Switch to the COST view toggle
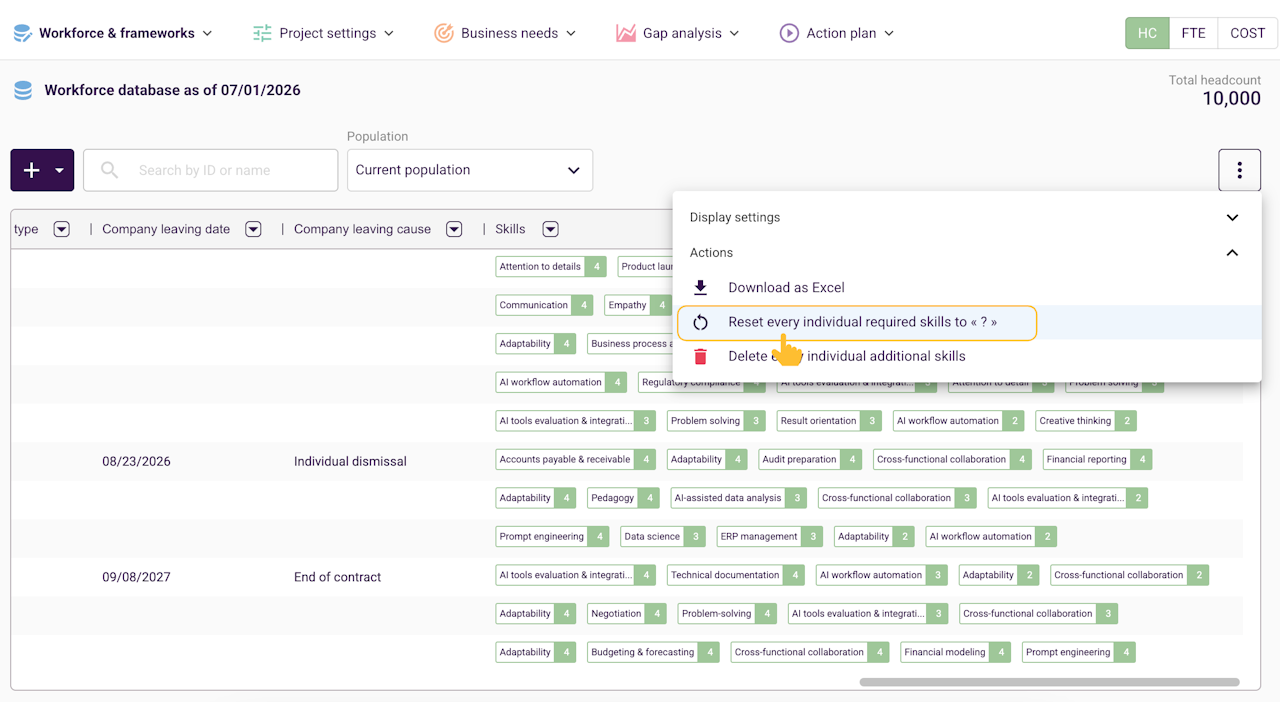 pos(1247,33)
